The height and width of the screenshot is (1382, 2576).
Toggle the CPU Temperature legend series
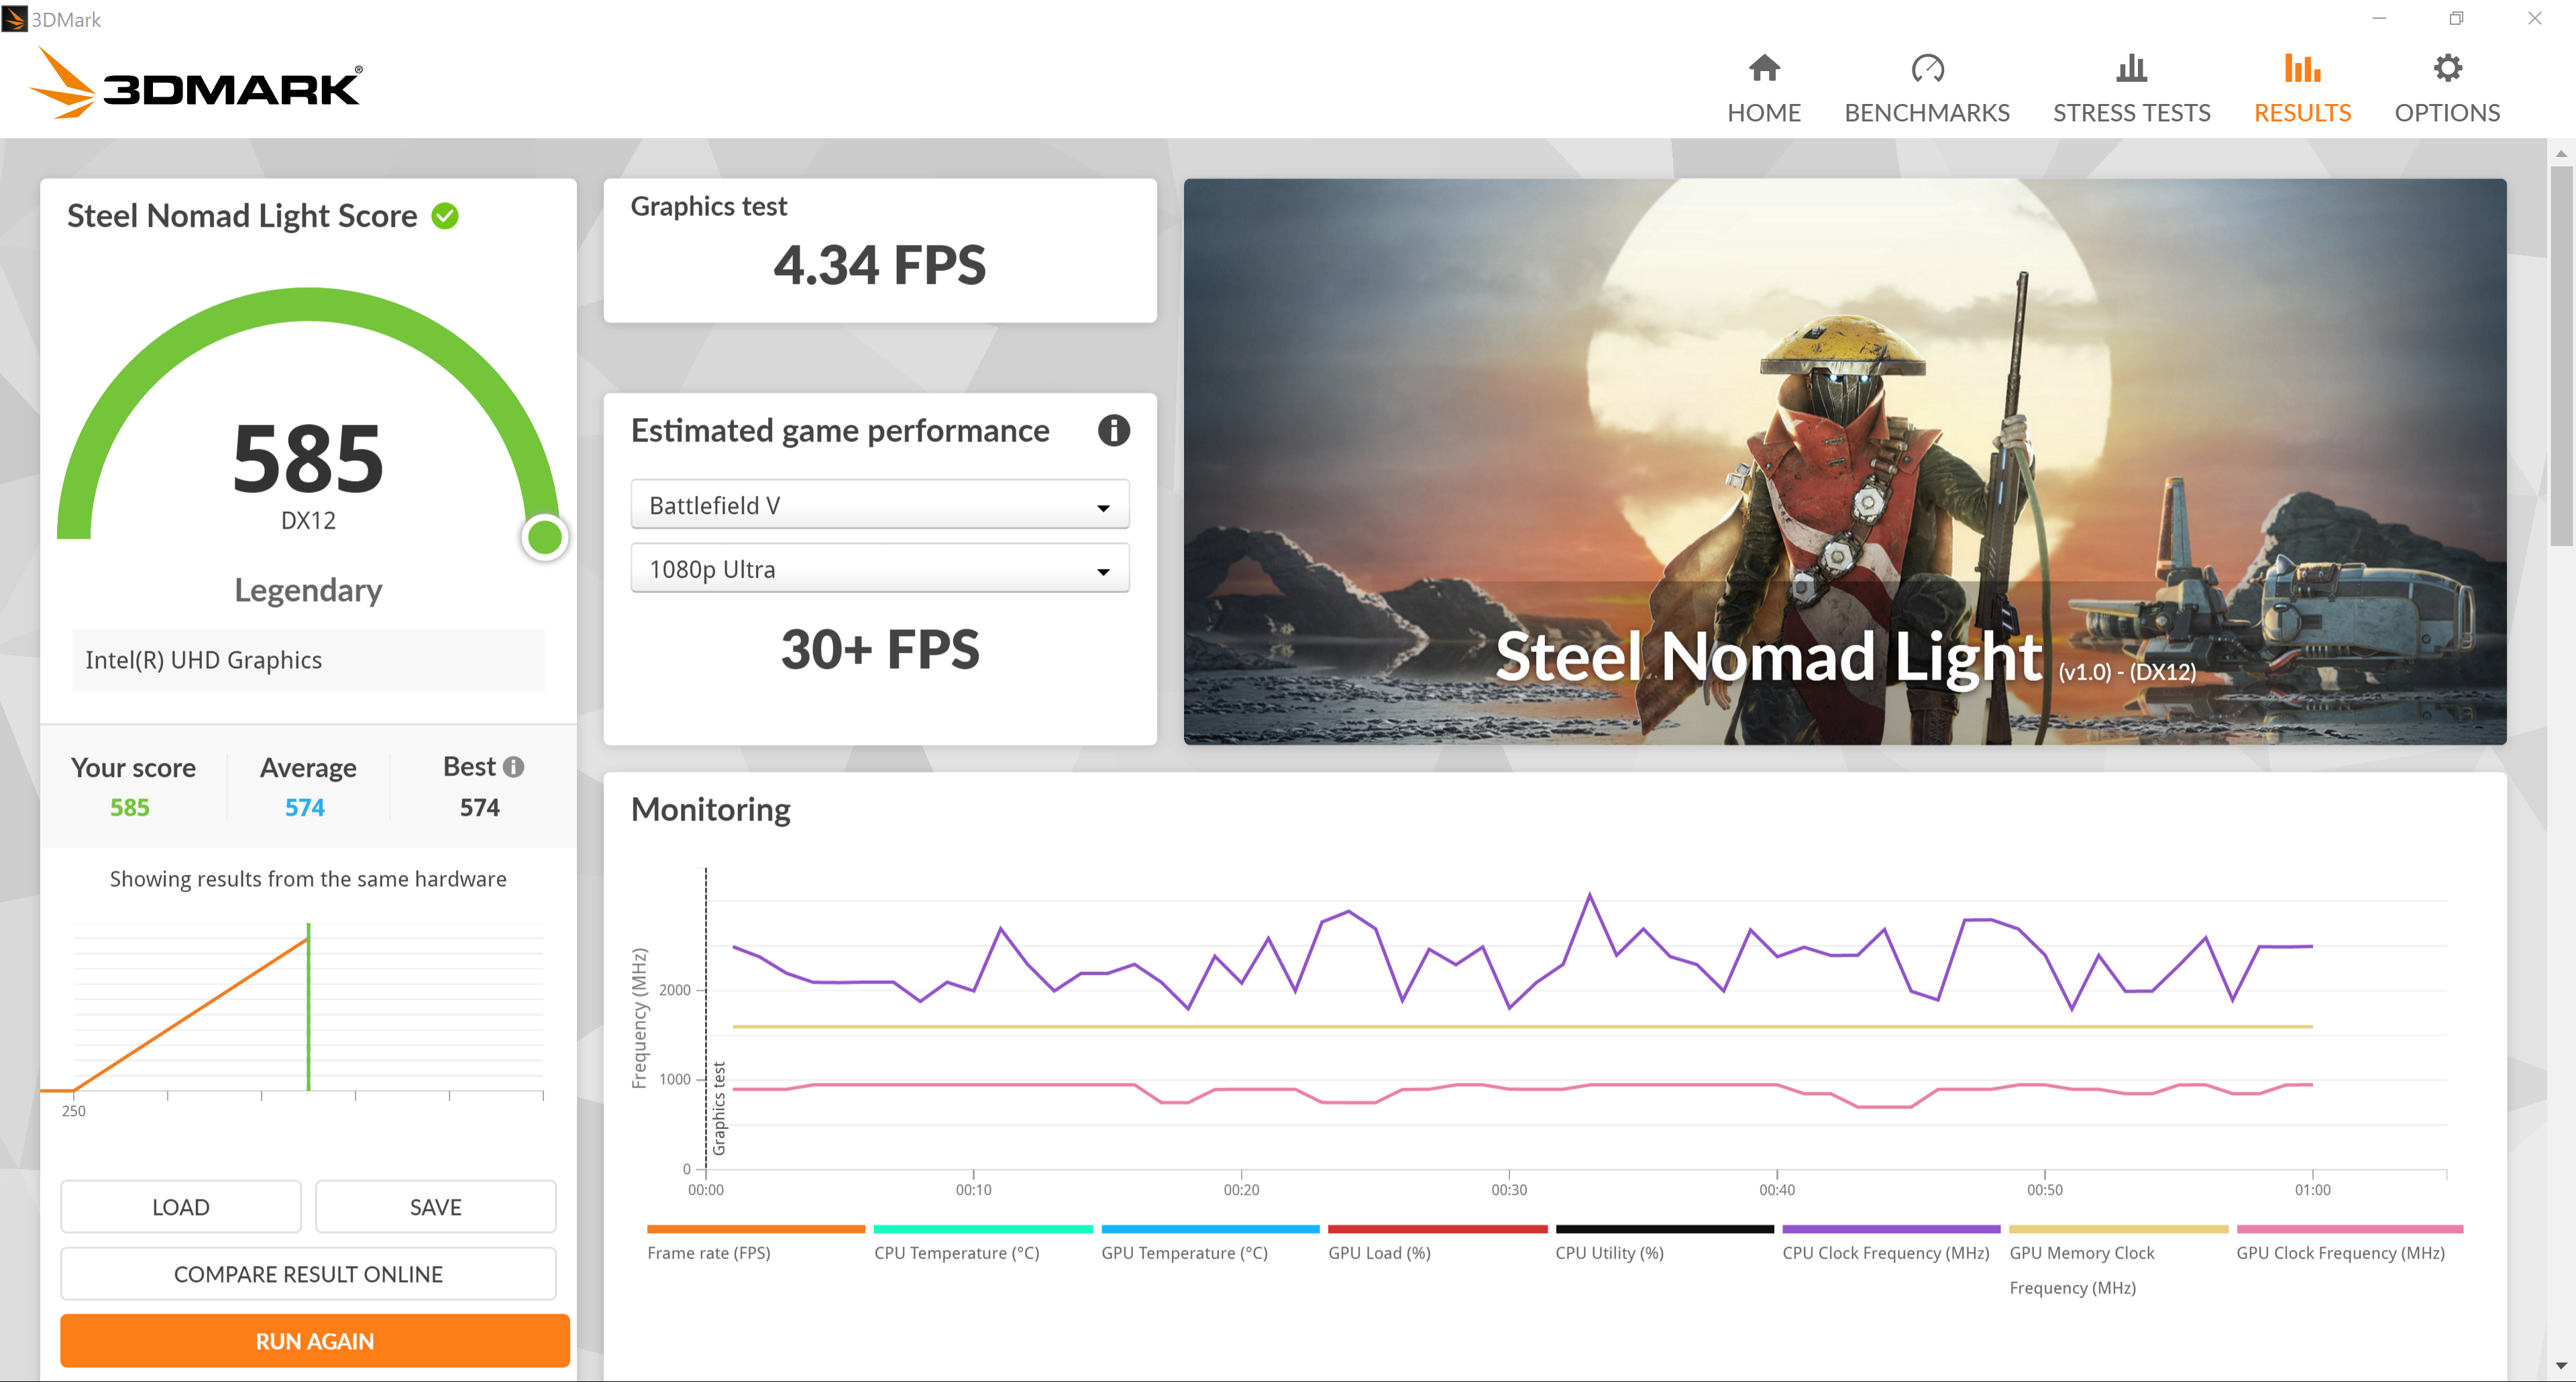pos(956,1252)
